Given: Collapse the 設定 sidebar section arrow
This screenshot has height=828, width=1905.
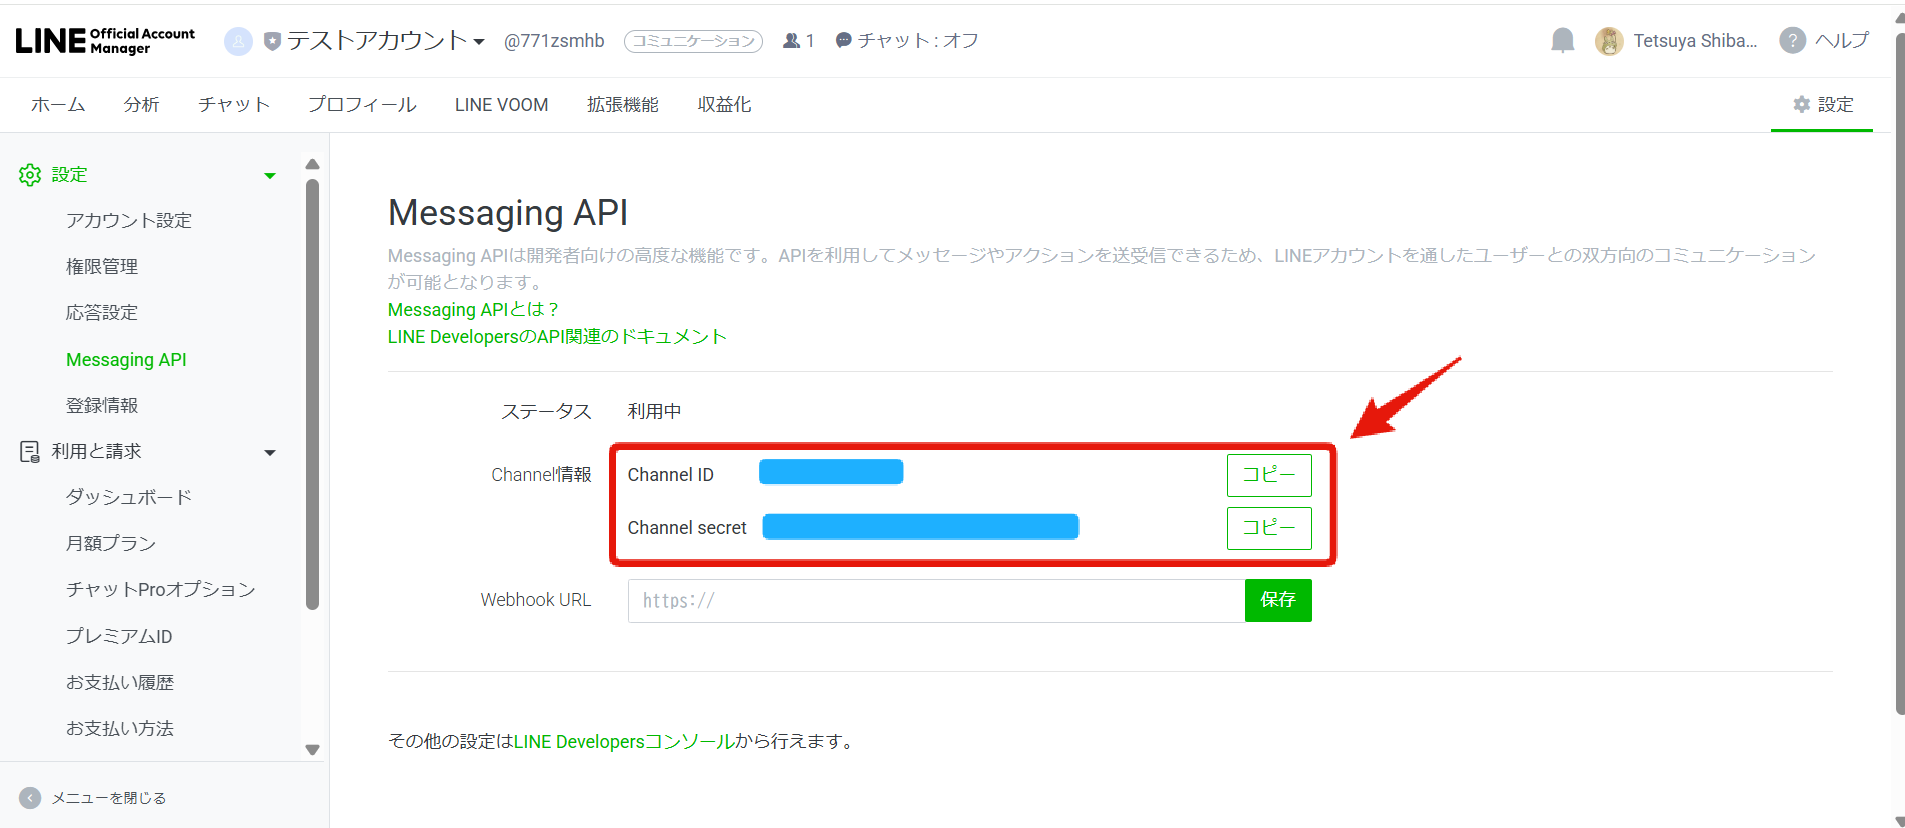Looking at the screenshot, I should click(270, 176).
